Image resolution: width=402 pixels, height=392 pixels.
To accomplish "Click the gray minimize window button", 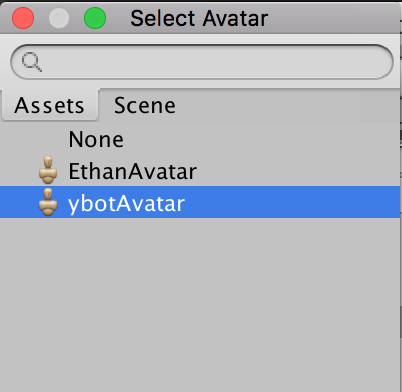I will coord(59,18).
